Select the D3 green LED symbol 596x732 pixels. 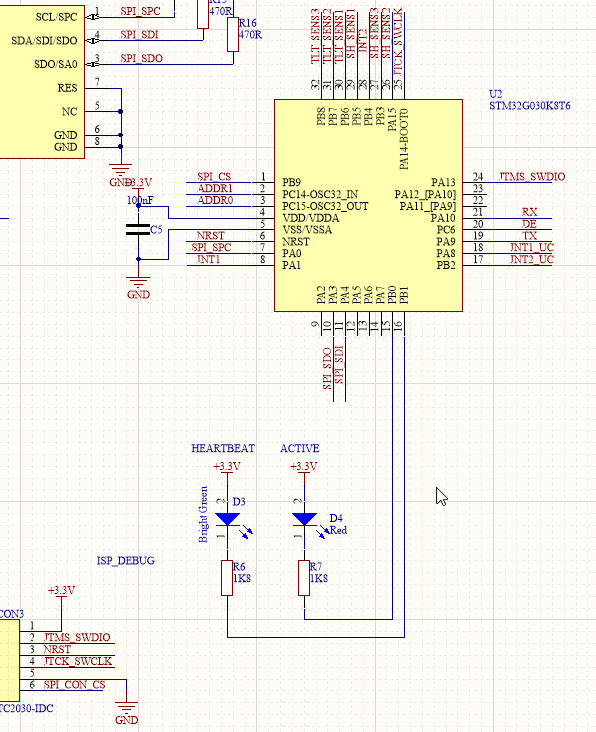[228, 519]
